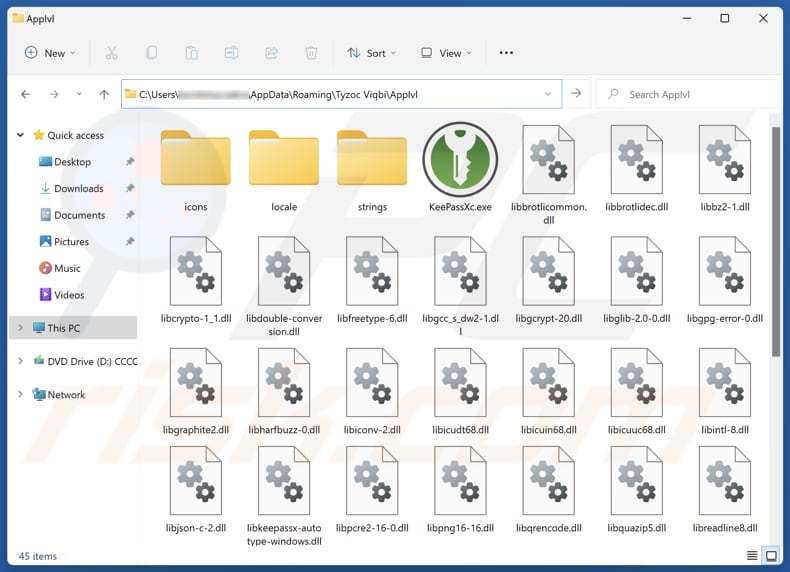
Task: Select the libbz2-1.dll file icon
Action: (725, 160)
